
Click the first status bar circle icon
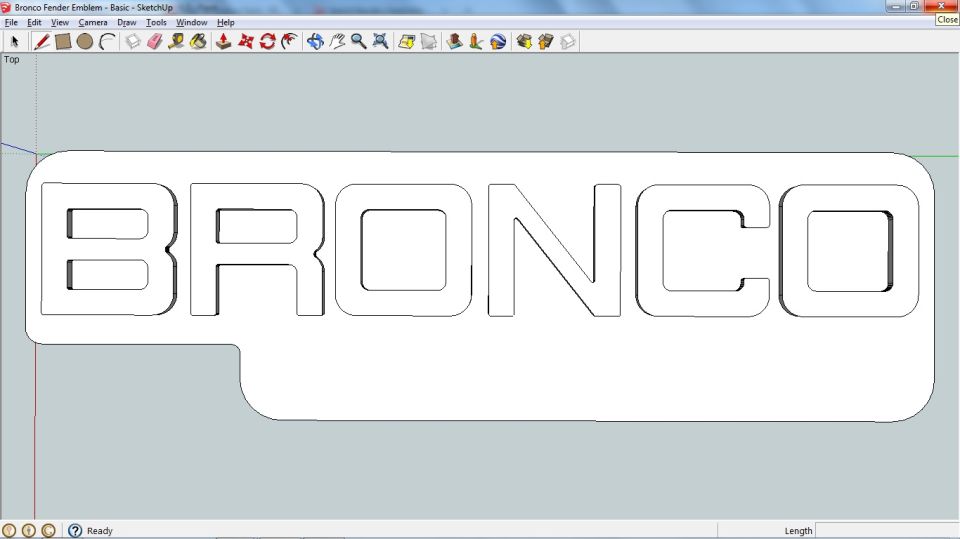(9, 530)
